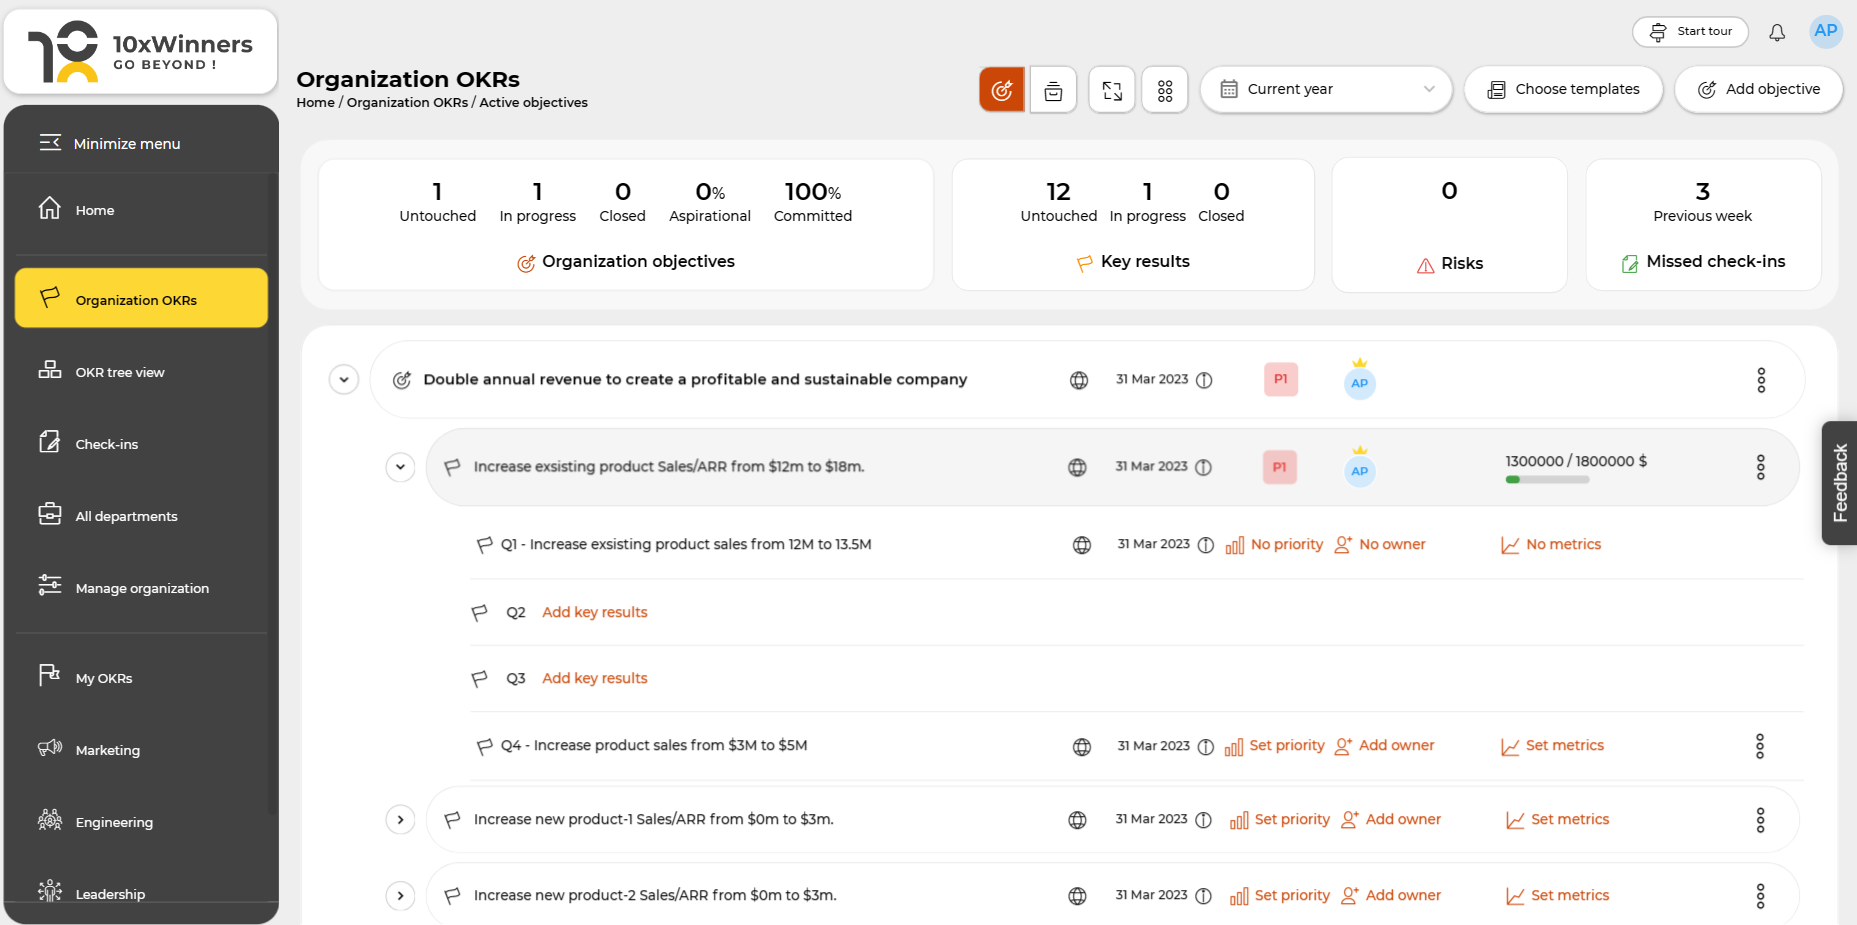Click the globe icon next to the revenue objective
Image resolution: width=1857 pixels, height=925 pixels.
tap(1078, 379)
